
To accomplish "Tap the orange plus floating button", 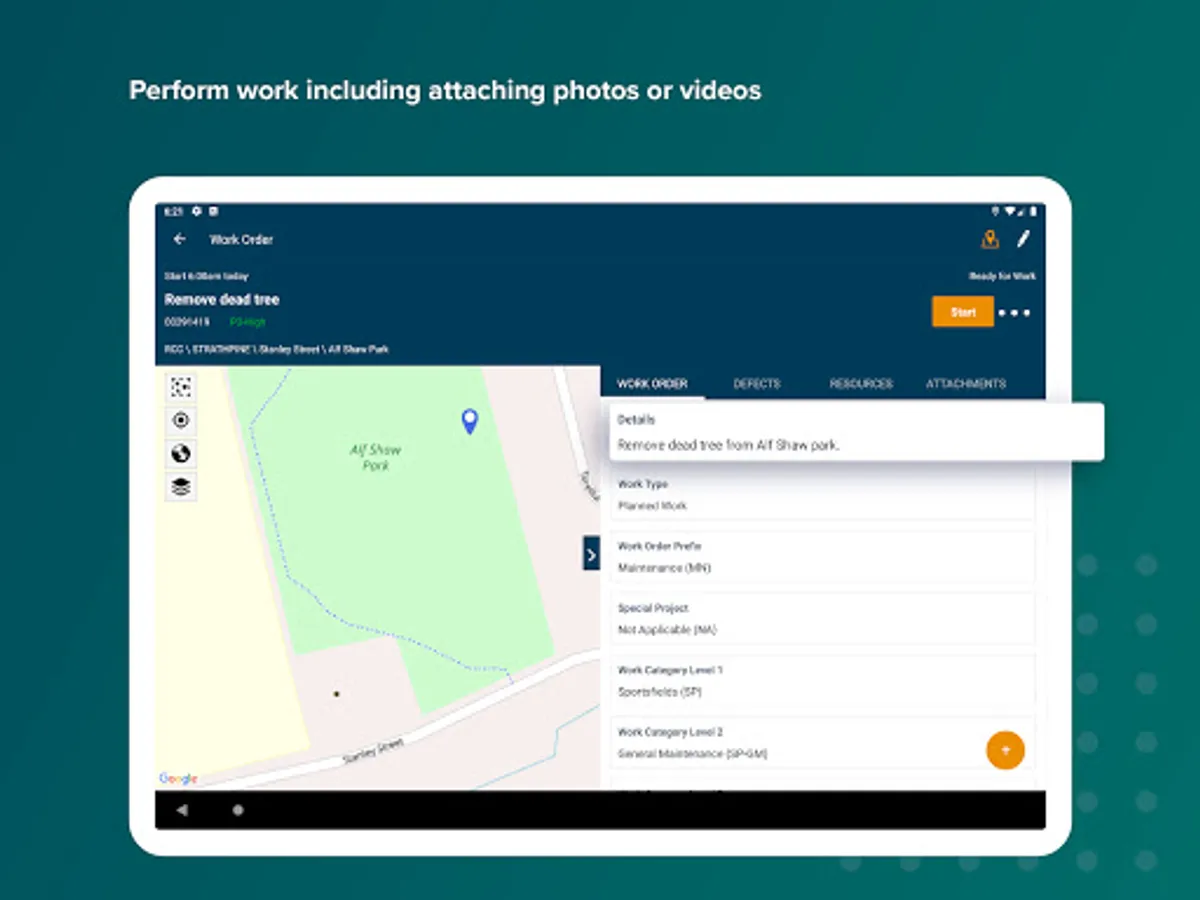I will (x=1006, y=750).
